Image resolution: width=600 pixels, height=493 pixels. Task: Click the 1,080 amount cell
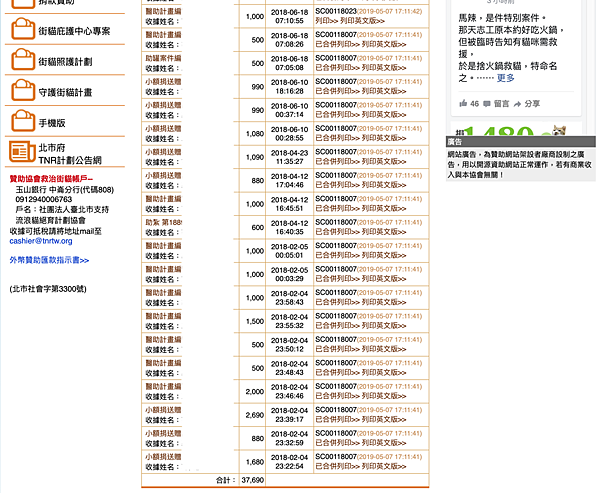tap(254, 134)
